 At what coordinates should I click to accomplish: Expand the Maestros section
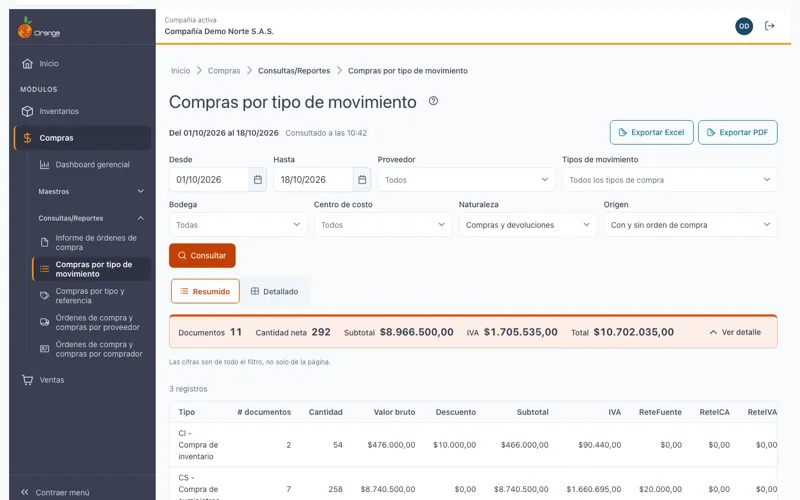click(x=90, y=191)
